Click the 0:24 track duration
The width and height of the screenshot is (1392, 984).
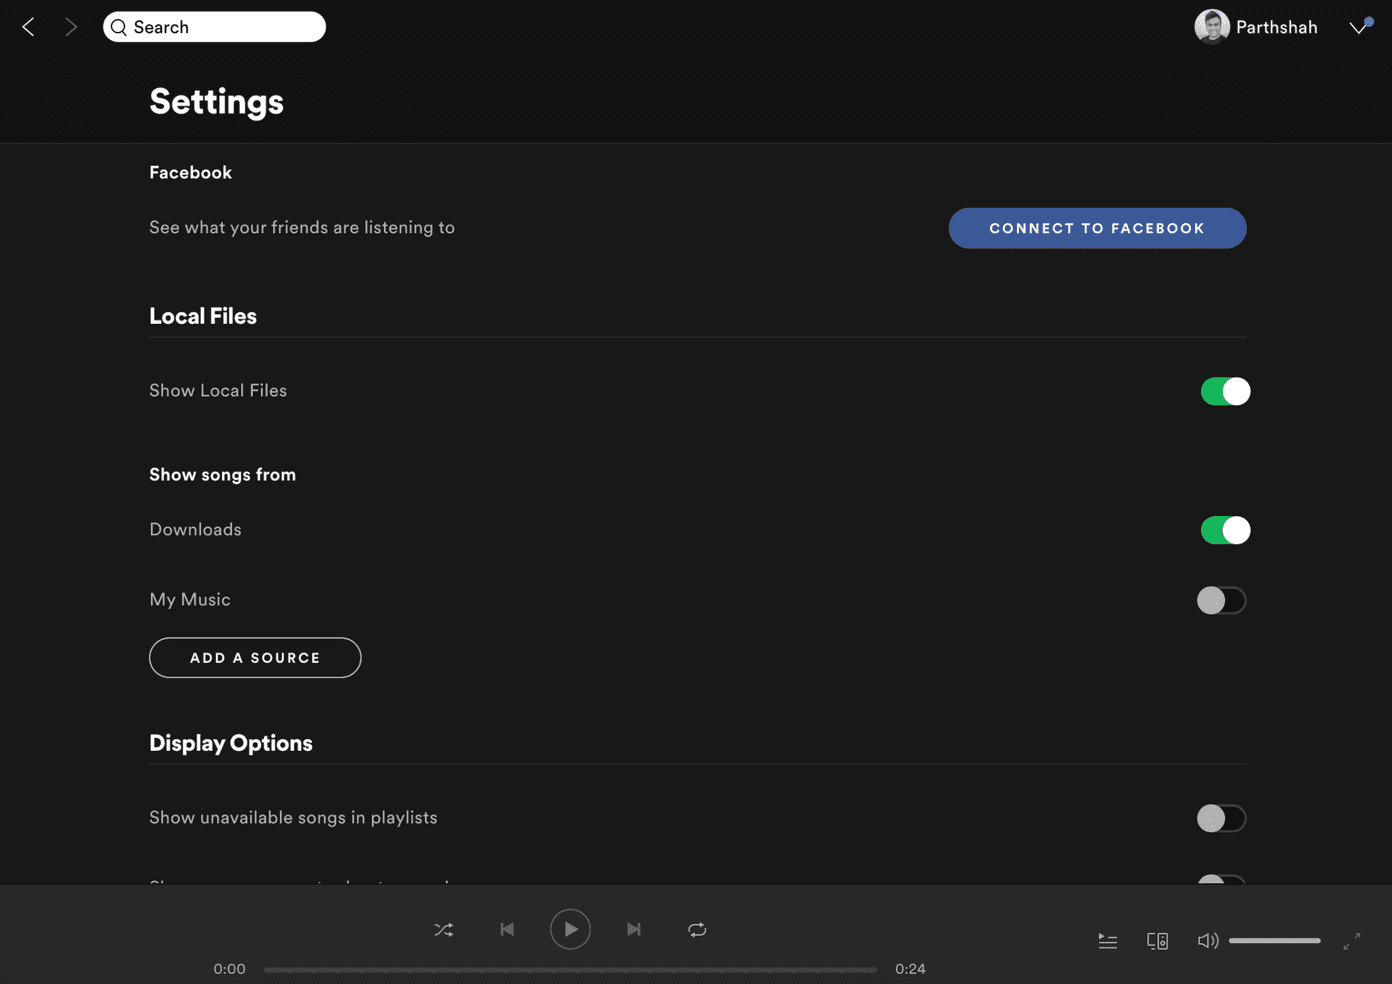[x=910, y=969]
